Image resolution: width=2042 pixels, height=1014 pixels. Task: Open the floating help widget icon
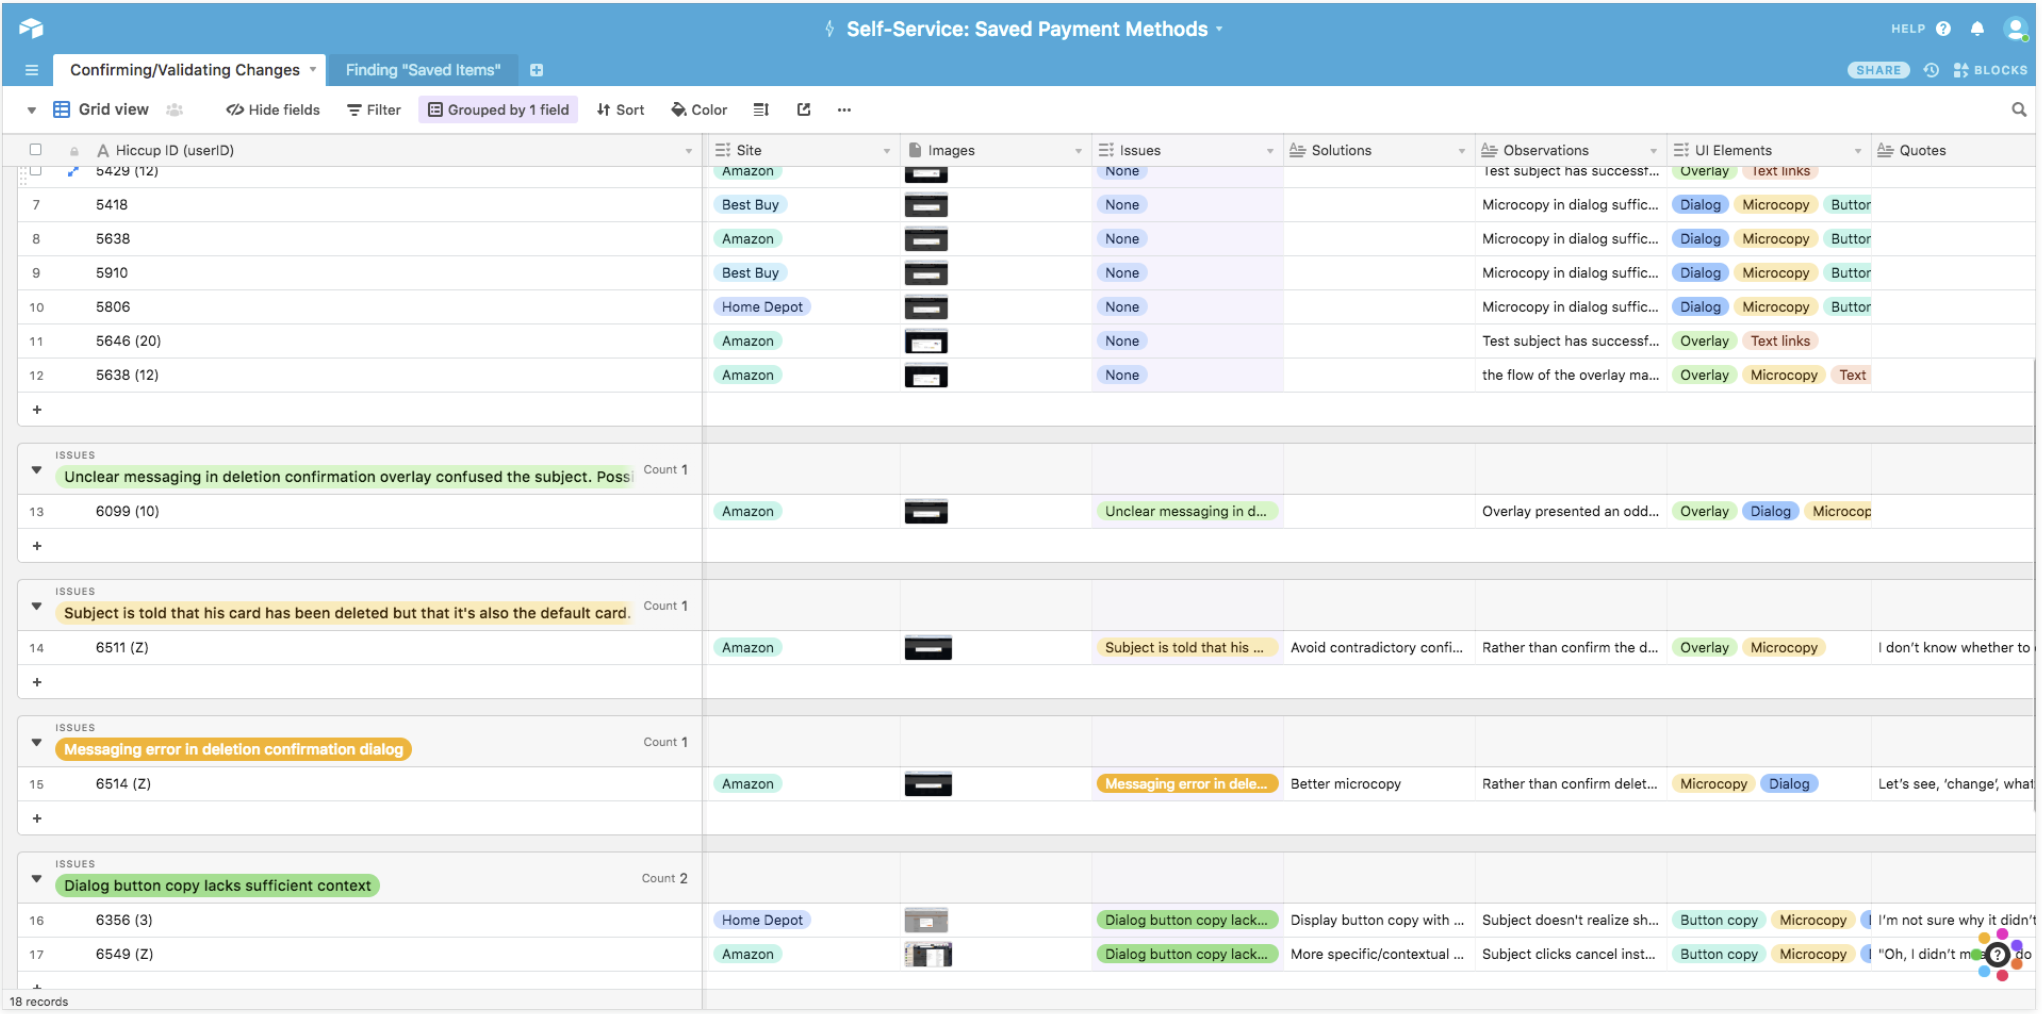click(1998, 954)
